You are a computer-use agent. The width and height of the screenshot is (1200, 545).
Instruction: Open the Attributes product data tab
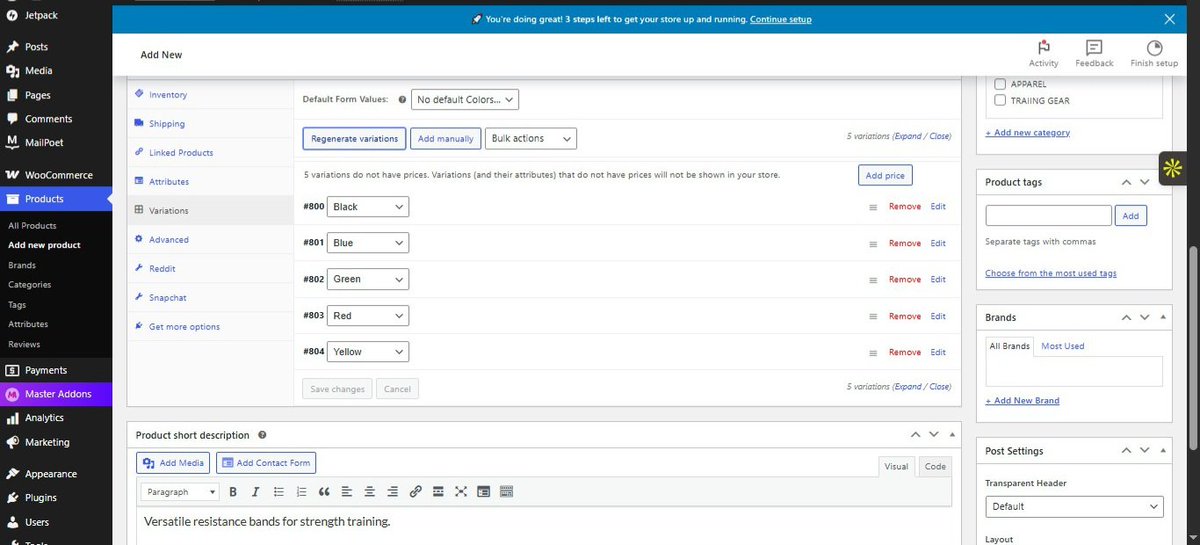click(169, 182)
